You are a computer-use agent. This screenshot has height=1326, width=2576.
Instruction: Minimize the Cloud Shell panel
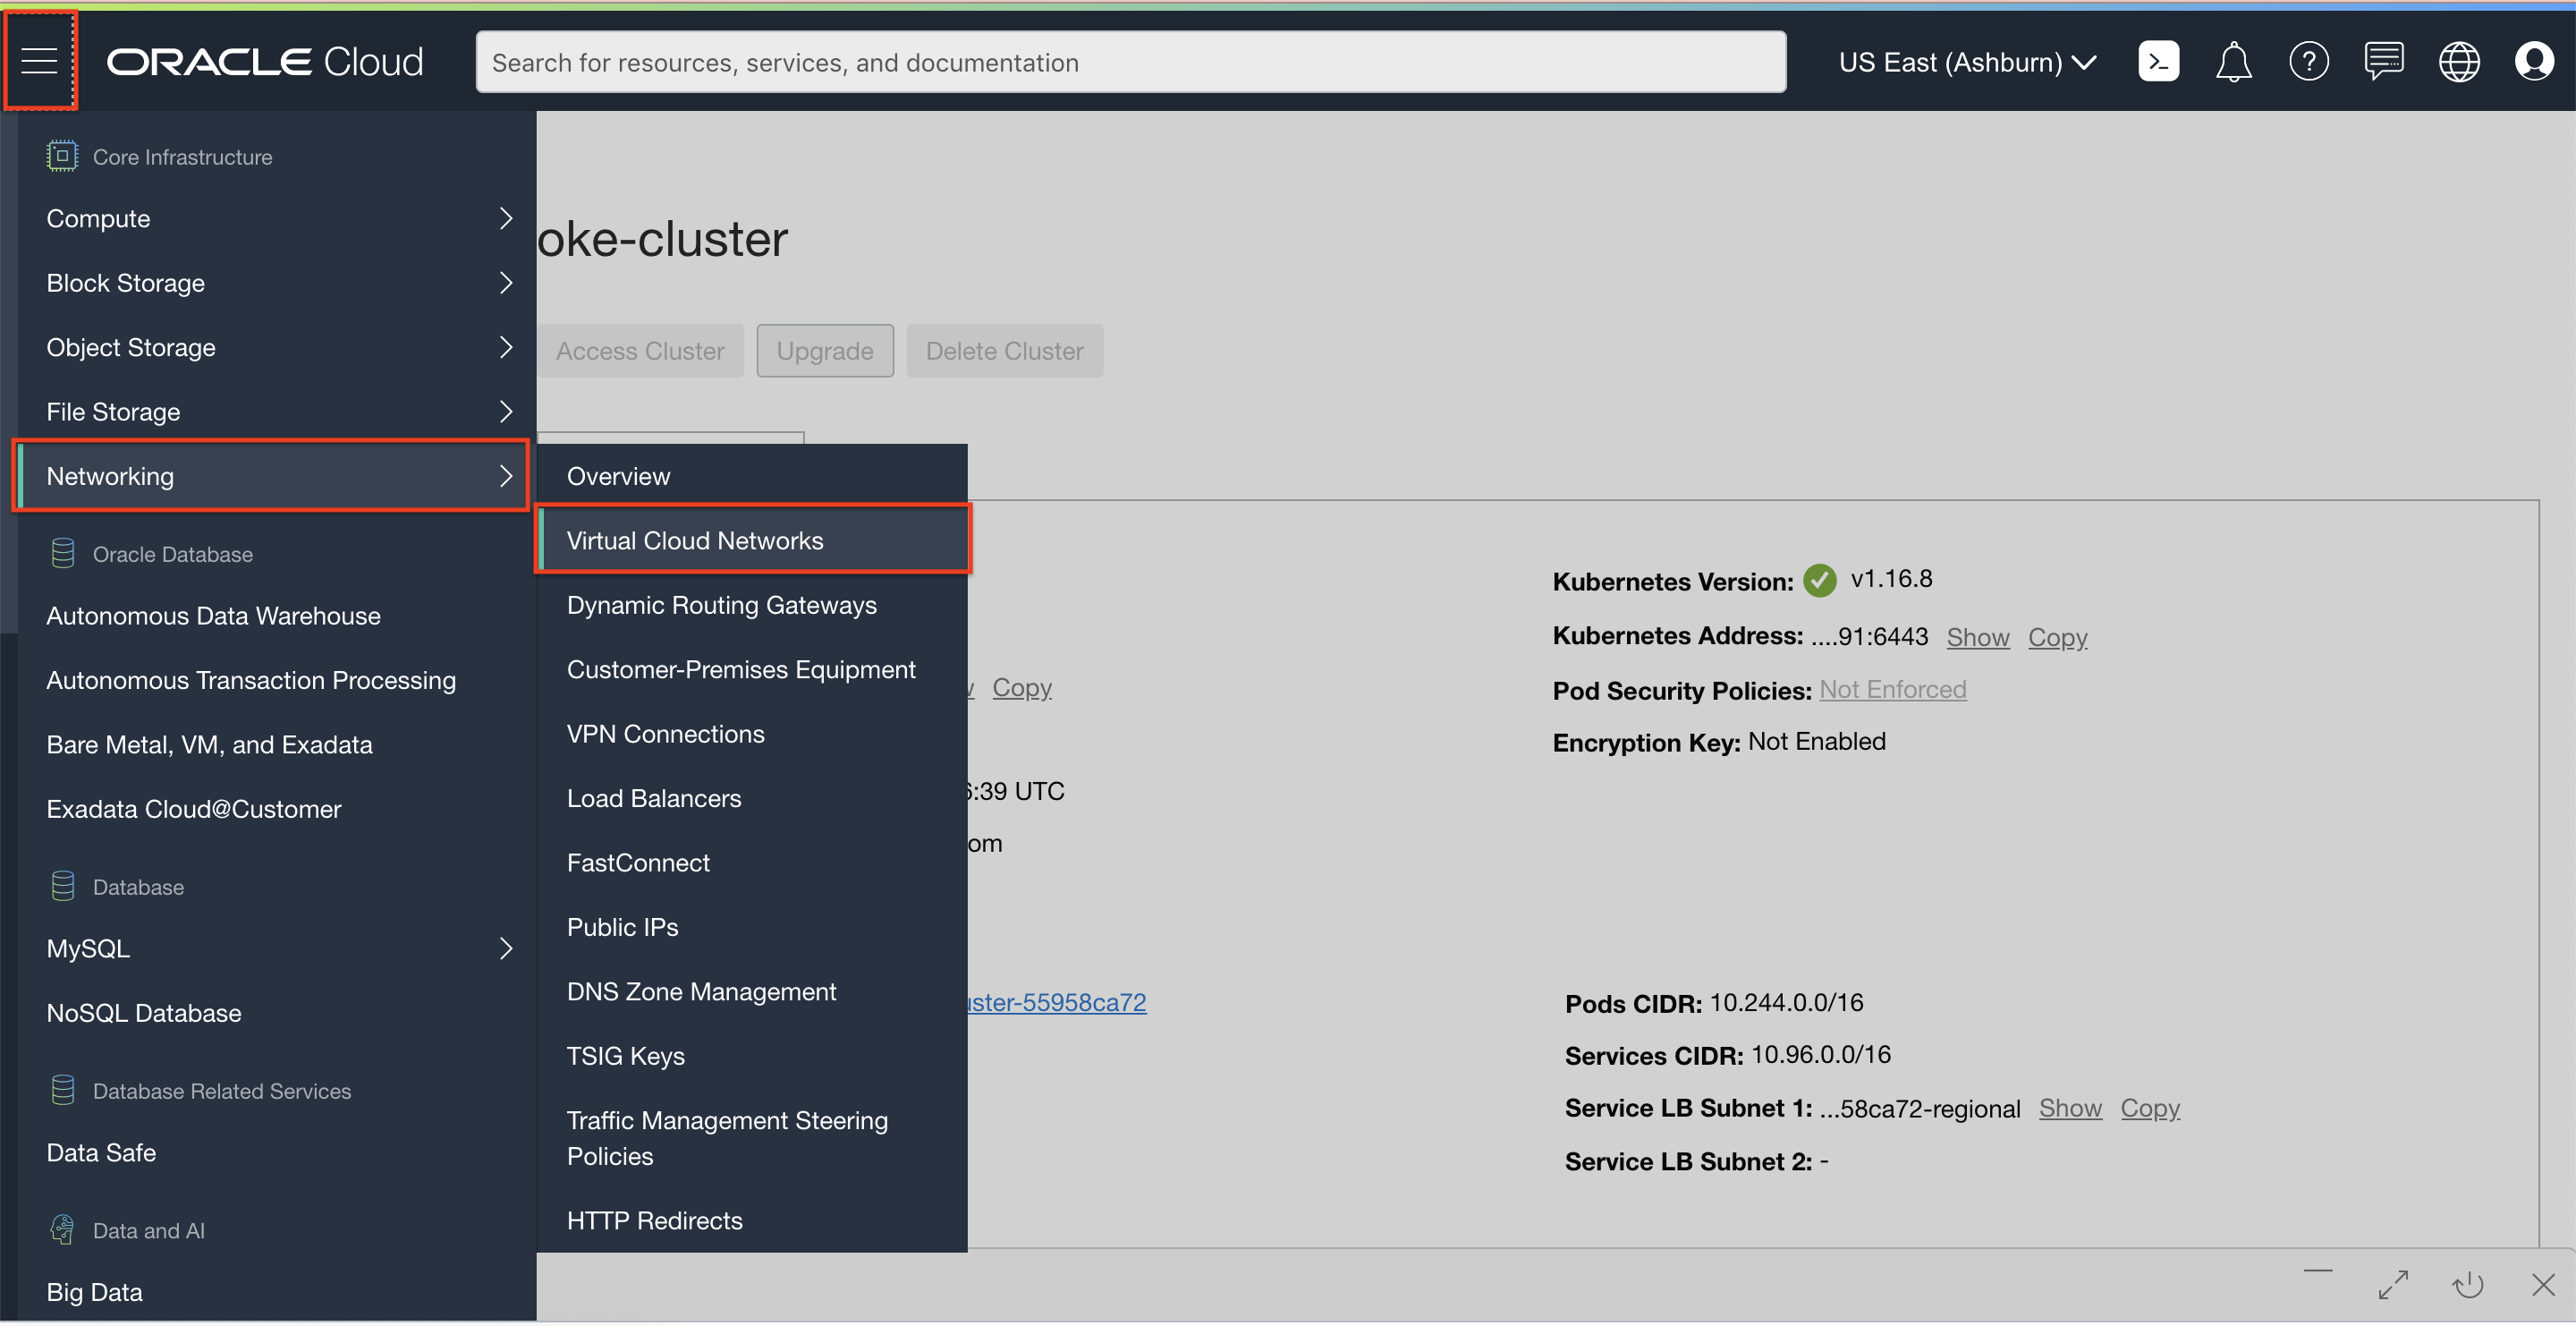coord(2318,1272)
